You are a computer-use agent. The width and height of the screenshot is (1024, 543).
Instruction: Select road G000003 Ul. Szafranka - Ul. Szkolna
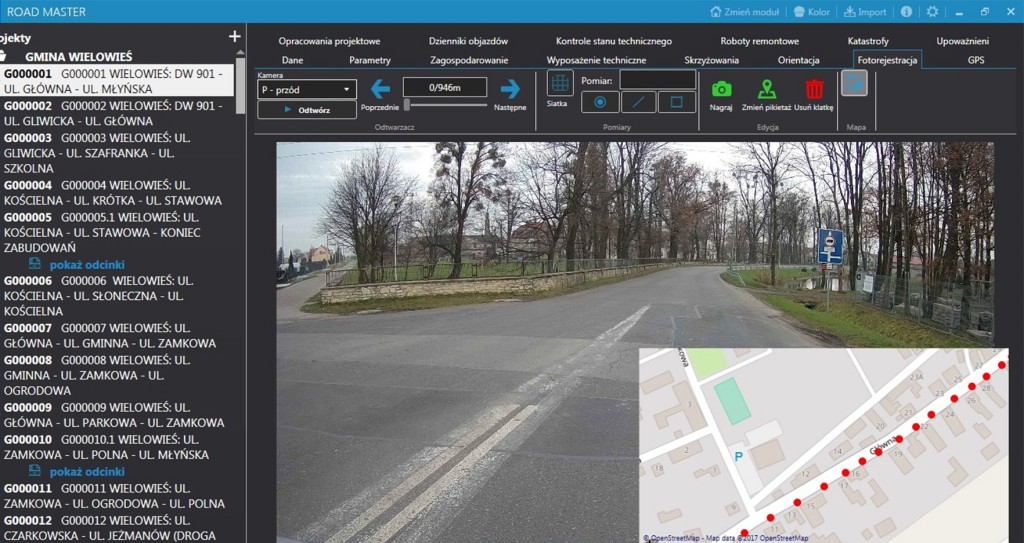(x=116, y=153)
